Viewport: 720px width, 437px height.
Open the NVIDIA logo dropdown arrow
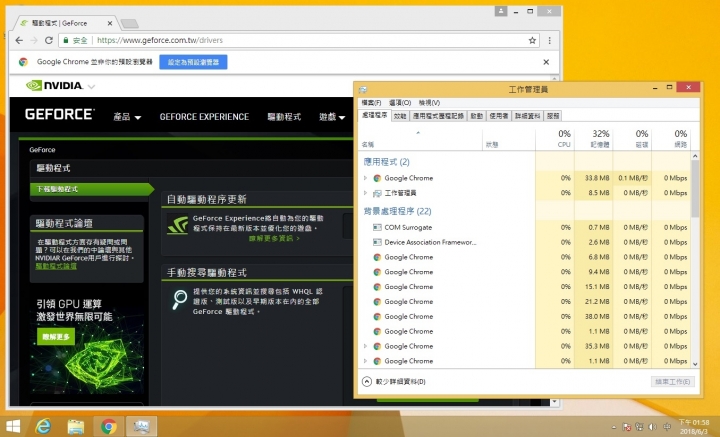[x=91, y=86]
